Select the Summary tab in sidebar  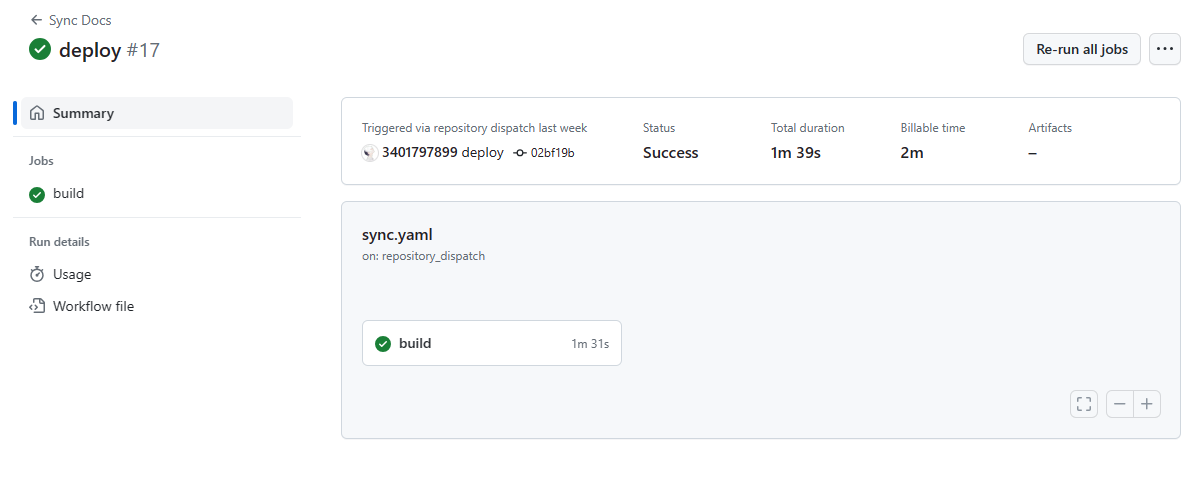point(83,113)
